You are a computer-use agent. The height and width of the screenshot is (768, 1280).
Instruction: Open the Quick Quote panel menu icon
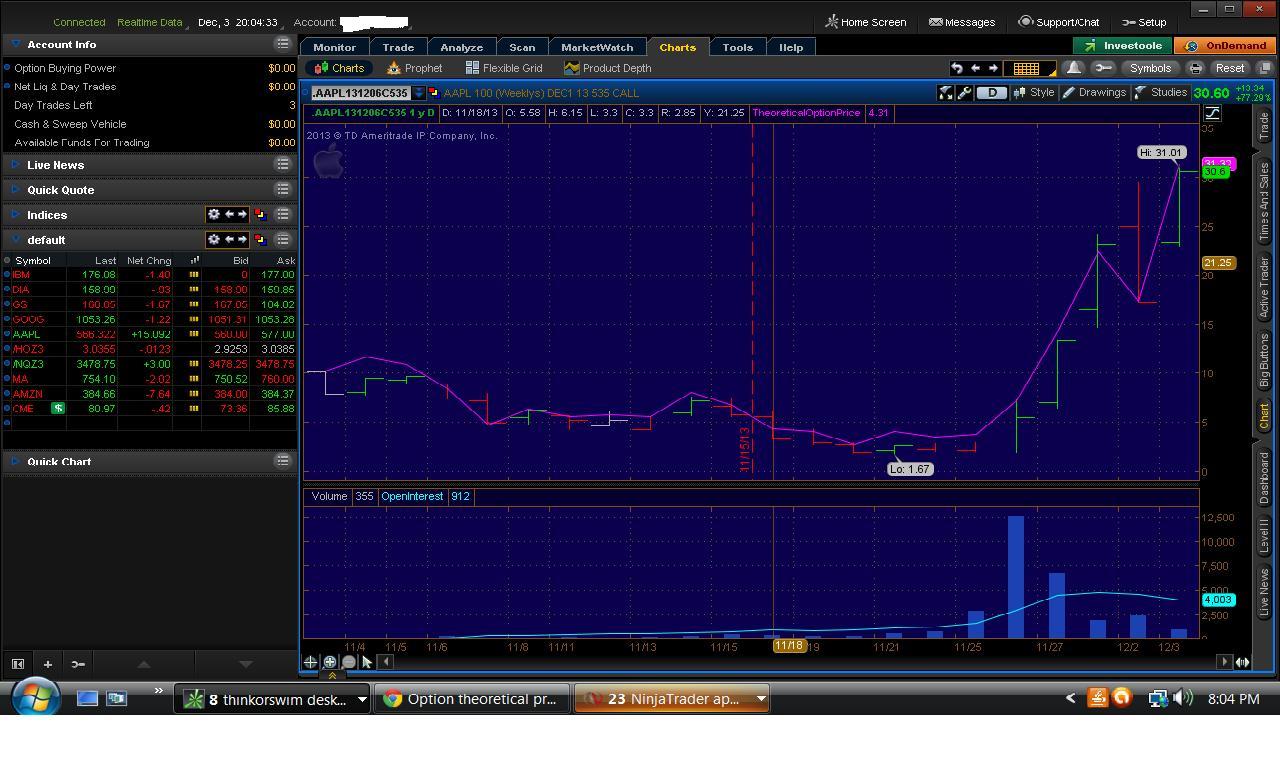(x=283, y=189)
